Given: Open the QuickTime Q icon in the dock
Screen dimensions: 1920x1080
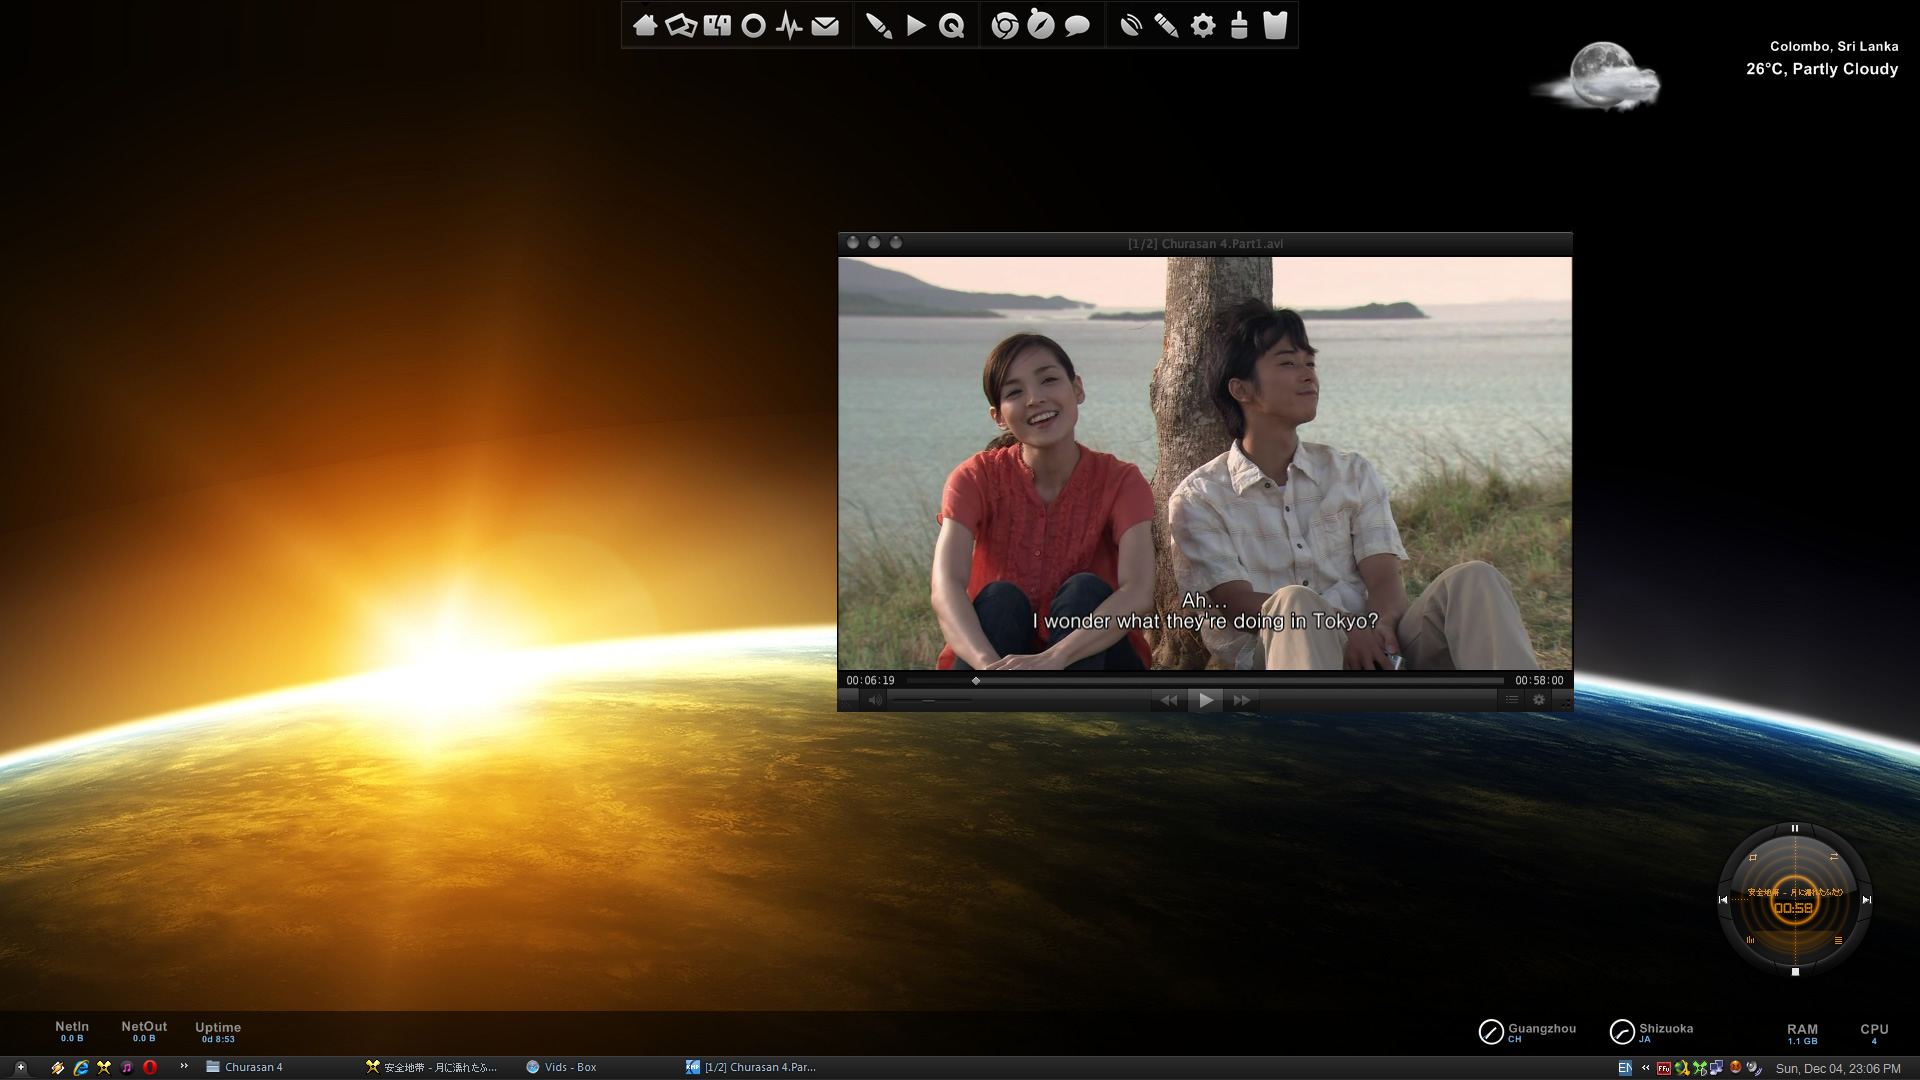Looking at the screenshot, I should (952, 26).
